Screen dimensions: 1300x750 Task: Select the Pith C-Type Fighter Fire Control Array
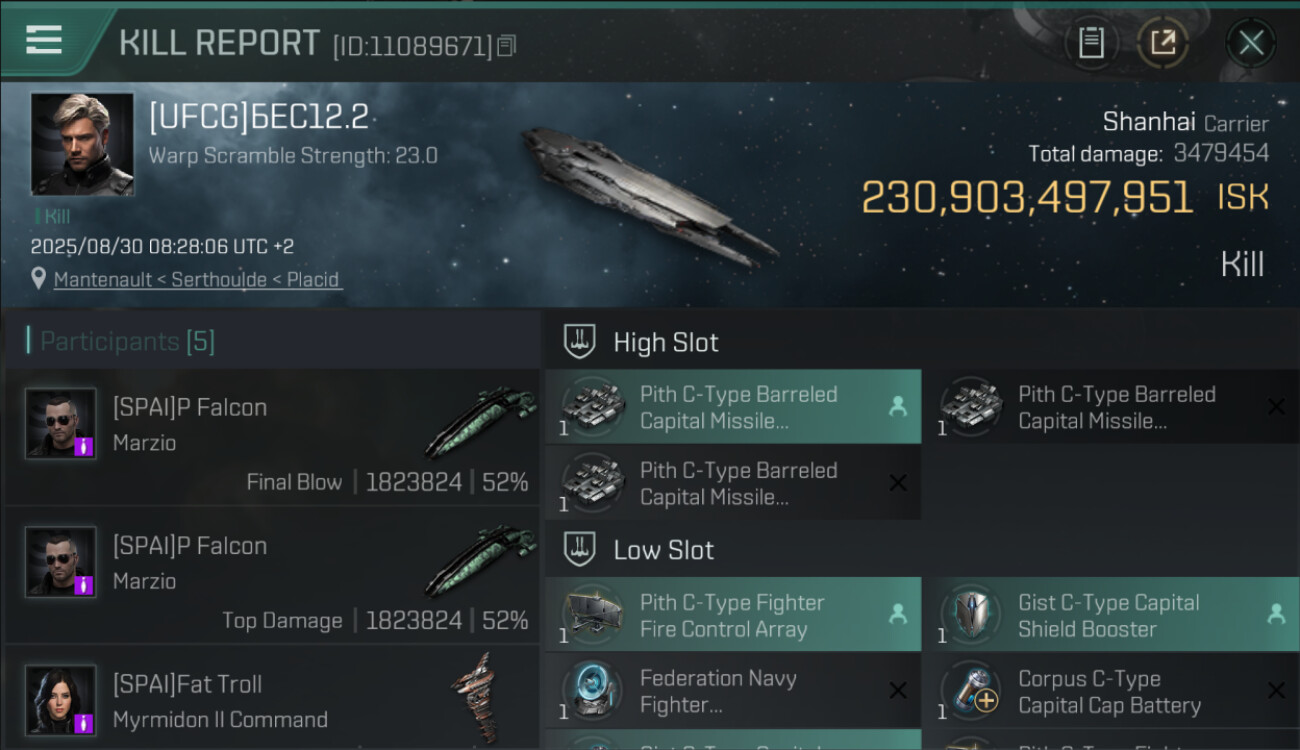[x=732, y=615]
